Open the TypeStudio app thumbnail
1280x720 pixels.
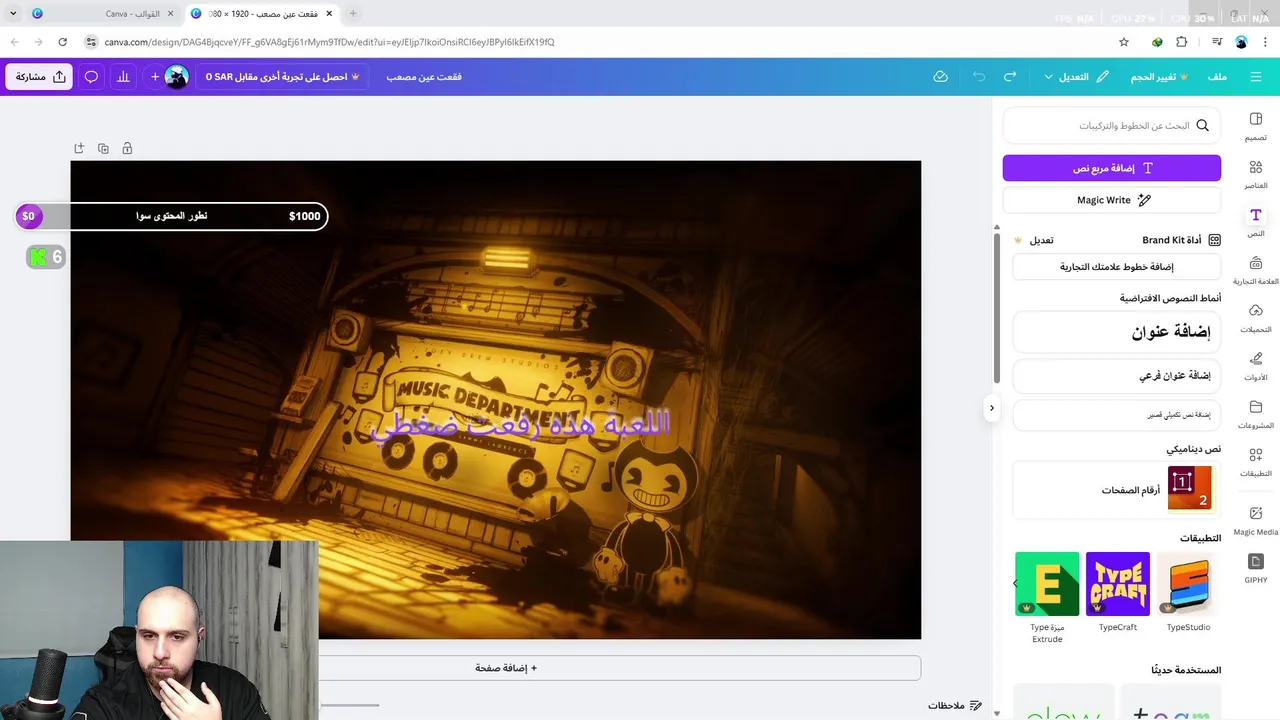click(1189, 584)
